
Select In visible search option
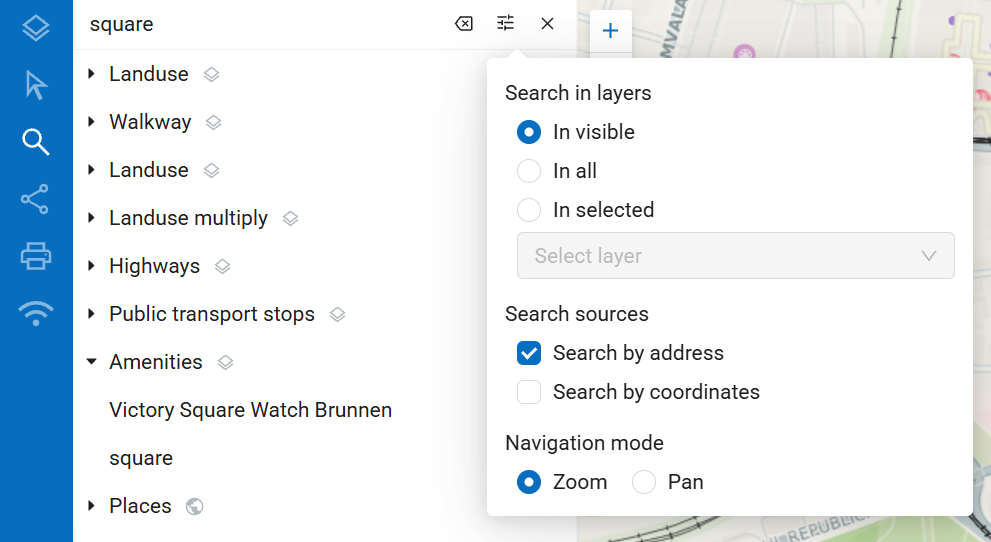click(529, 132)
